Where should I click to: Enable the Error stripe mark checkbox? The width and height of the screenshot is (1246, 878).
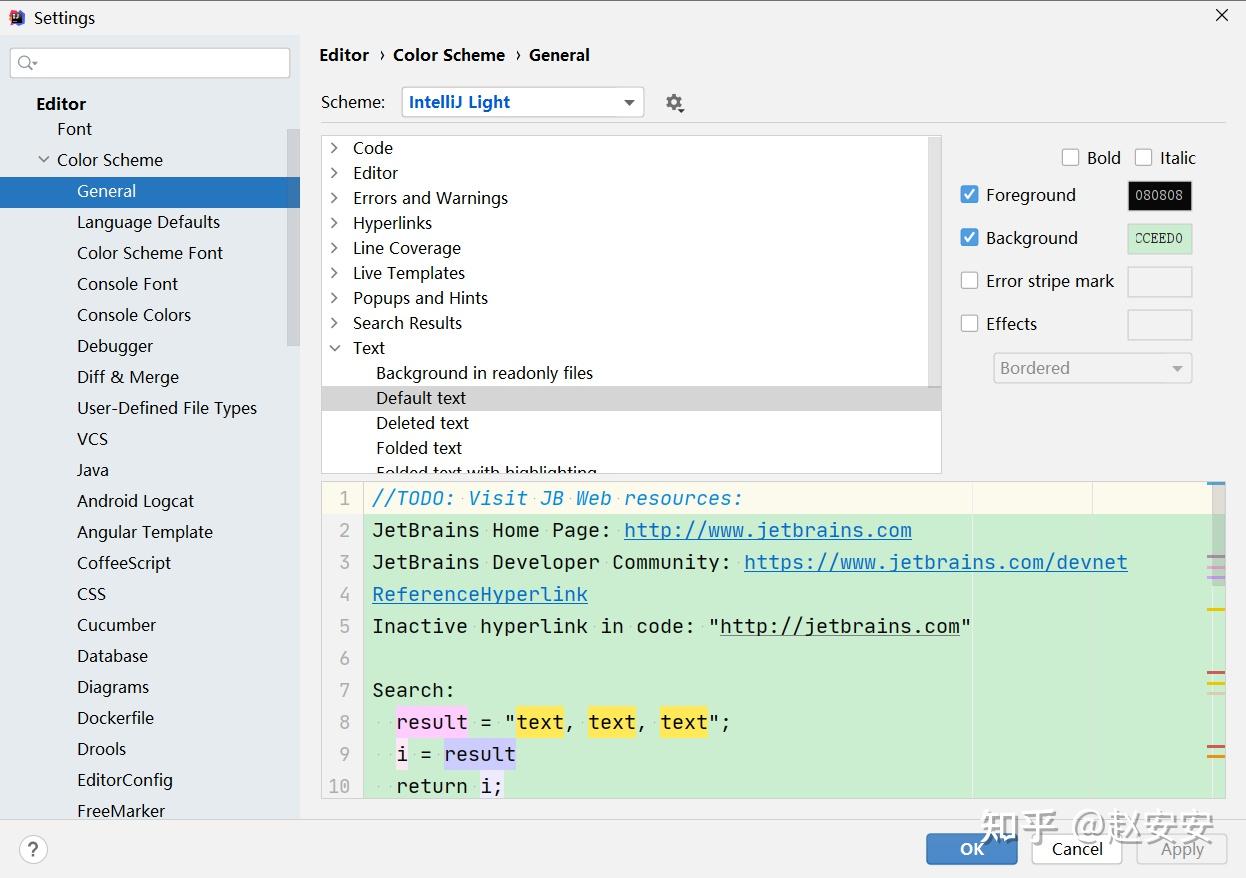click(969, 281)
